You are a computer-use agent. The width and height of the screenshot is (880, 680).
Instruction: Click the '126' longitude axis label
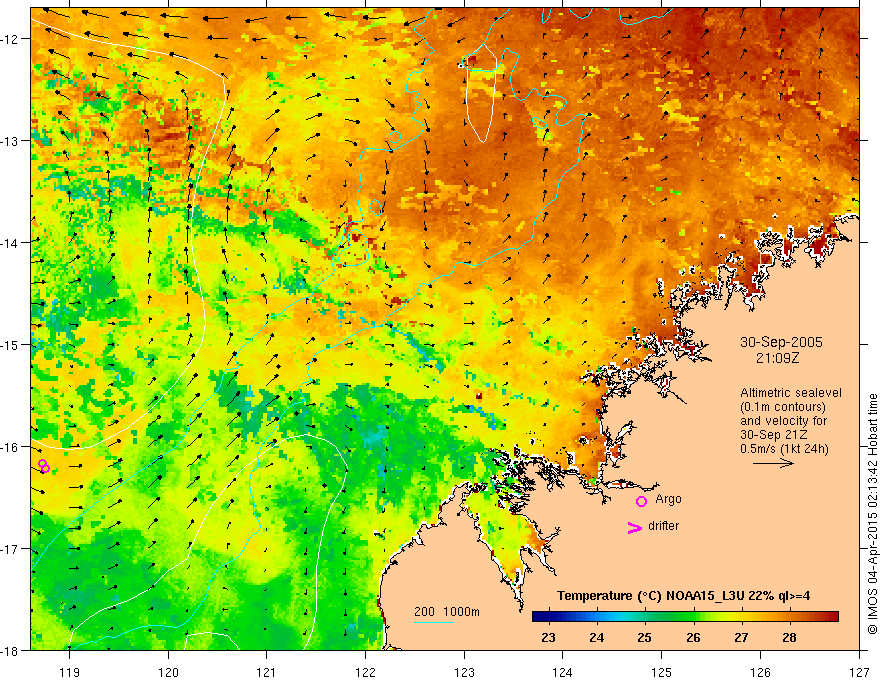click(x=760, y=672)
